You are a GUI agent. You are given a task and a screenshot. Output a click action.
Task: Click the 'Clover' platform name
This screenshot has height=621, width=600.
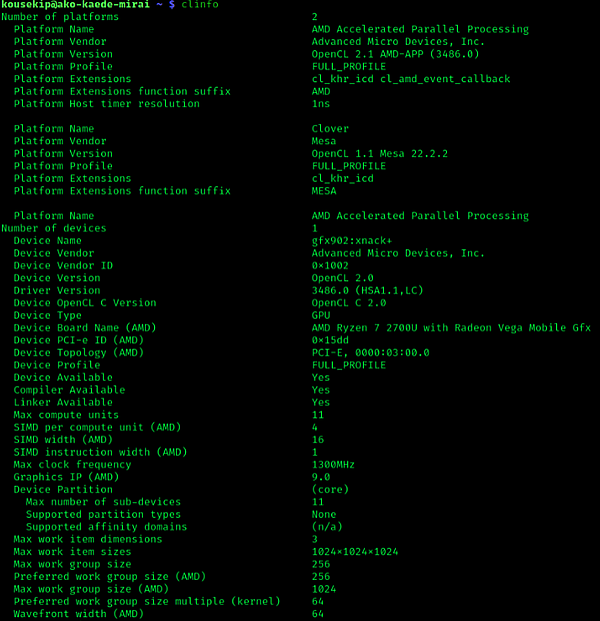coord(330,129)
